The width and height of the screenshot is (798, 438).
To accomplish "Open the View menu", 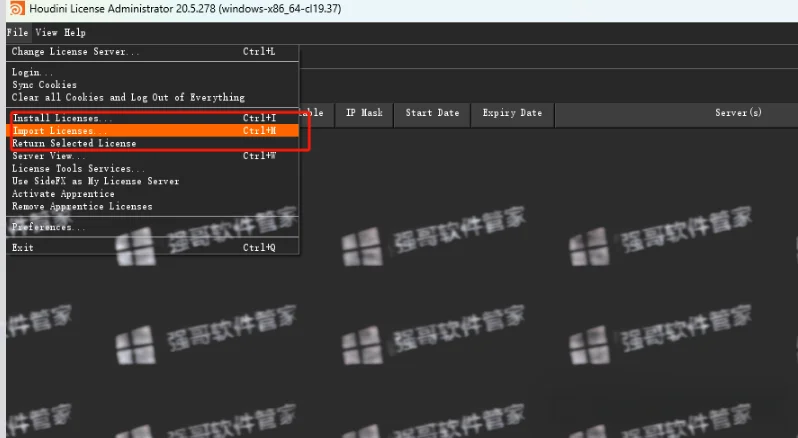I will tap(46, 33).
